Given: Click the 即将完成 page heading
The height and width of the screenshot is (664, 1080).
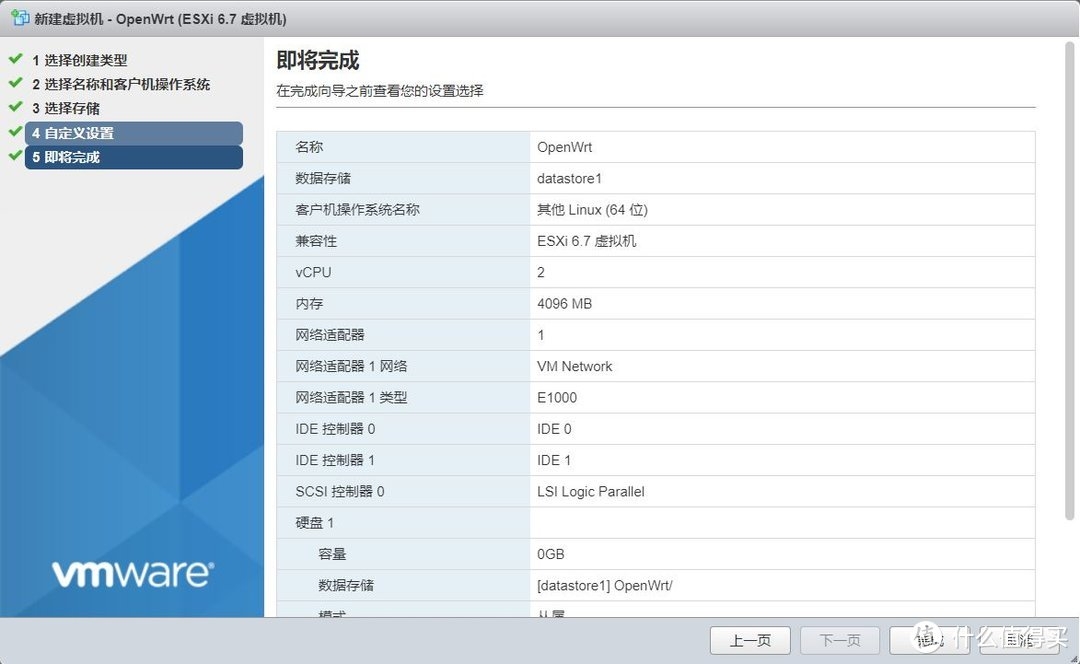Looking at the screenshot, I should click(x=318, y=61).
